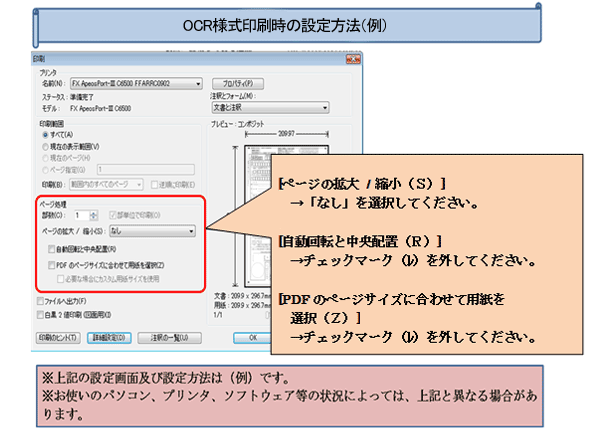Increase copies with the 部数 up arrow

[x=91, y=211]
